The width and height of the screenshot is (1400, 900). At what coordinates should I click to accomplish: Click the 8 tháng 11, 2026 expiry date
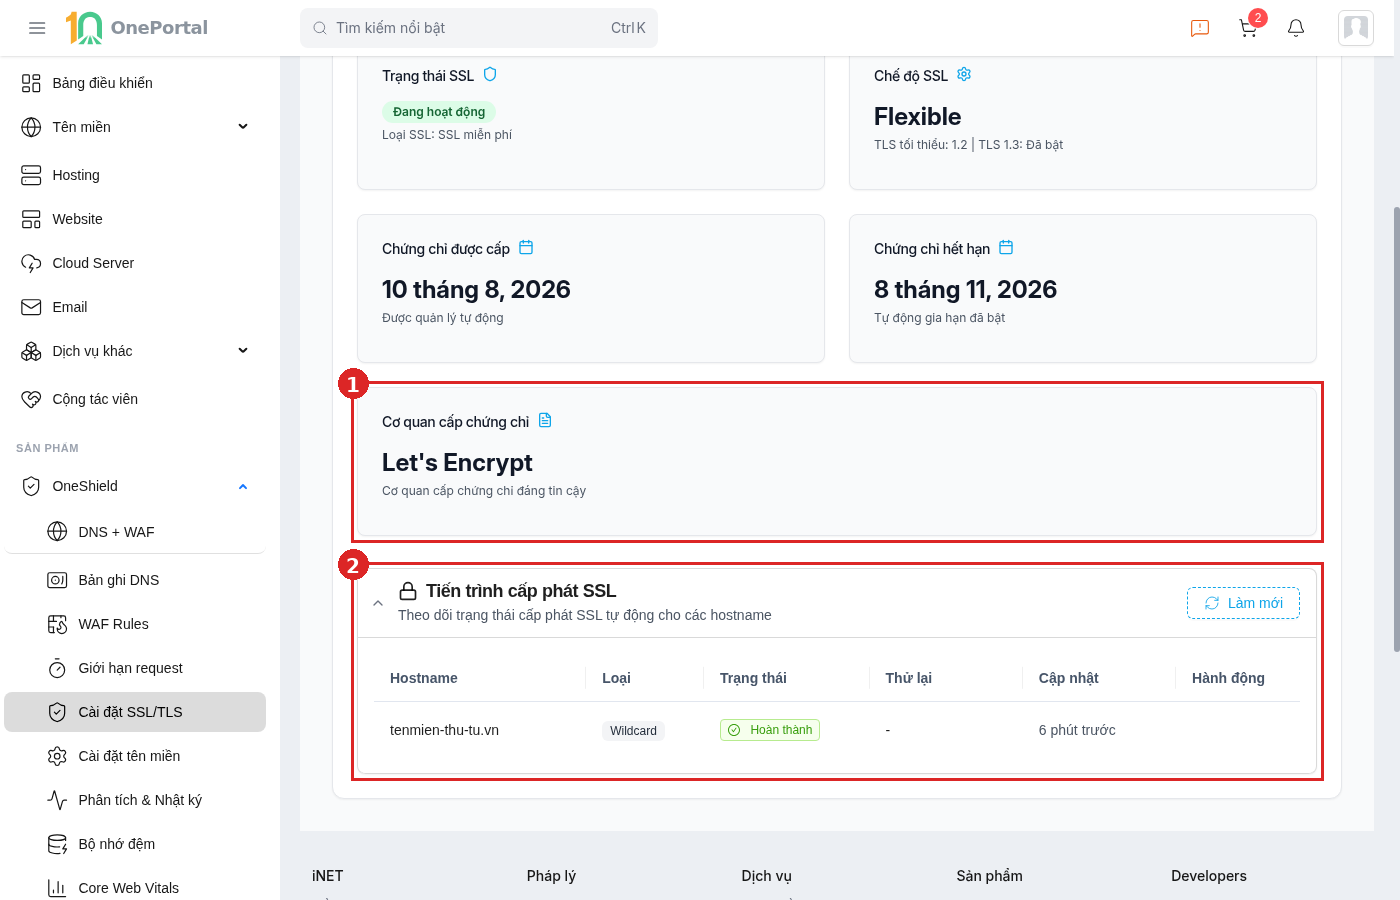pos(965,289)
